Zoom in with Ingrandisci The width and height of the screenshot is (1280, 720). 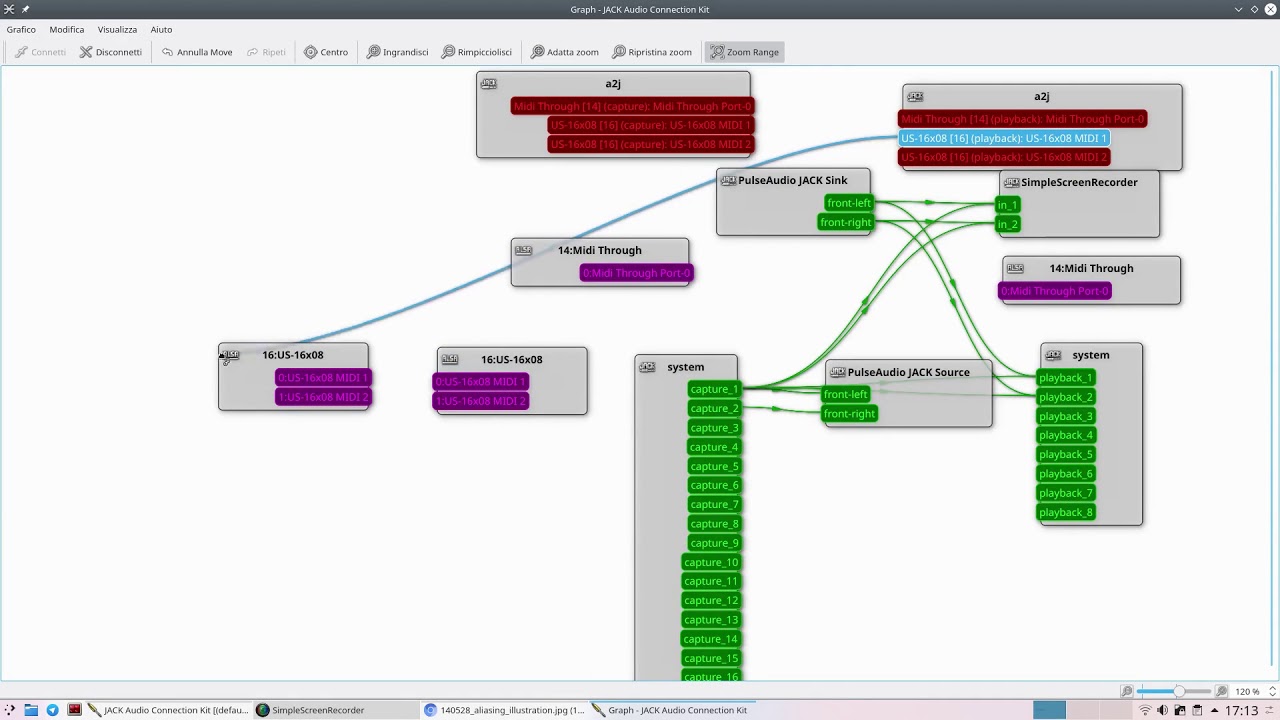[398, 52]
